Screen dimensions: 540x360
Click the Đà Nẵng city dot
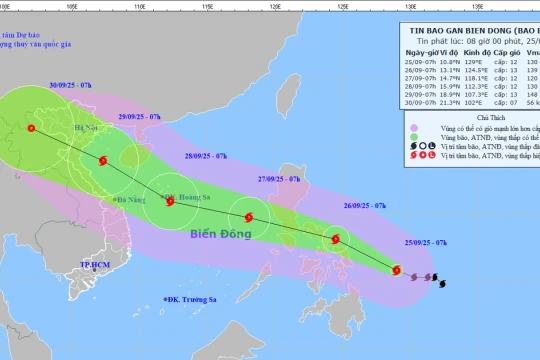[x=115, y=199]
